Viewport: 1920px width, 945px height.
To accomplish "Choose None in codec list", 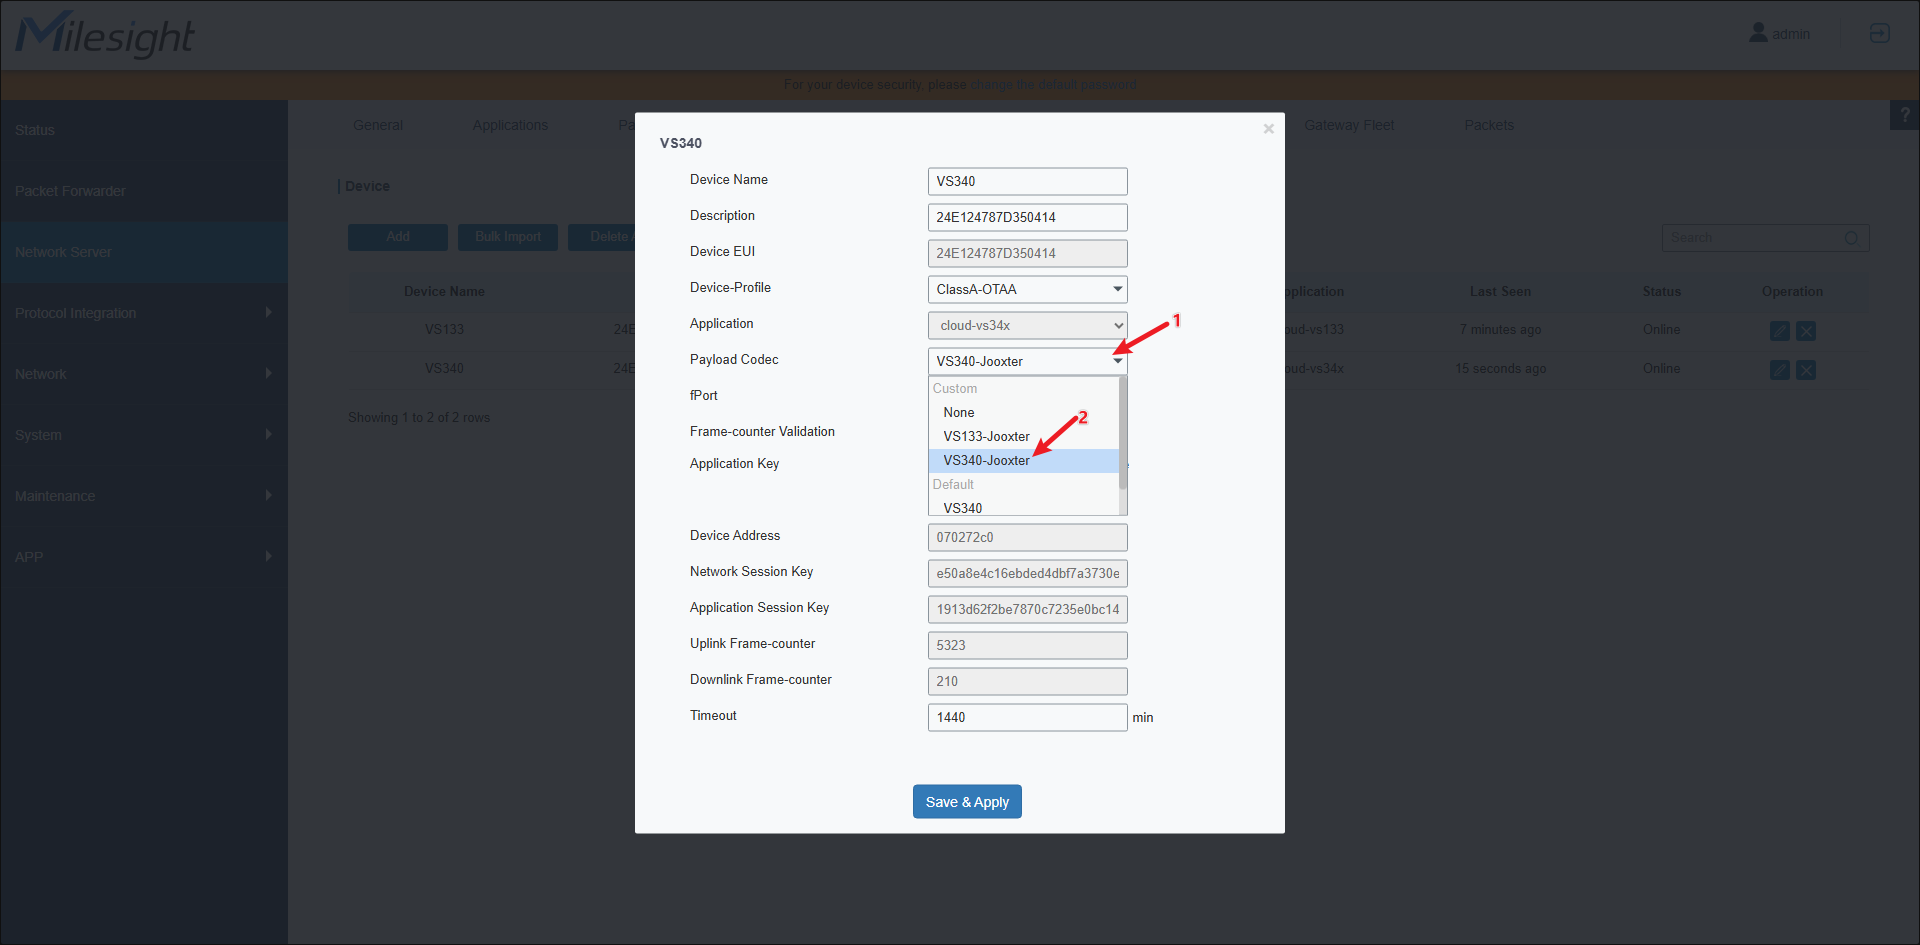I will (1024, 412).
